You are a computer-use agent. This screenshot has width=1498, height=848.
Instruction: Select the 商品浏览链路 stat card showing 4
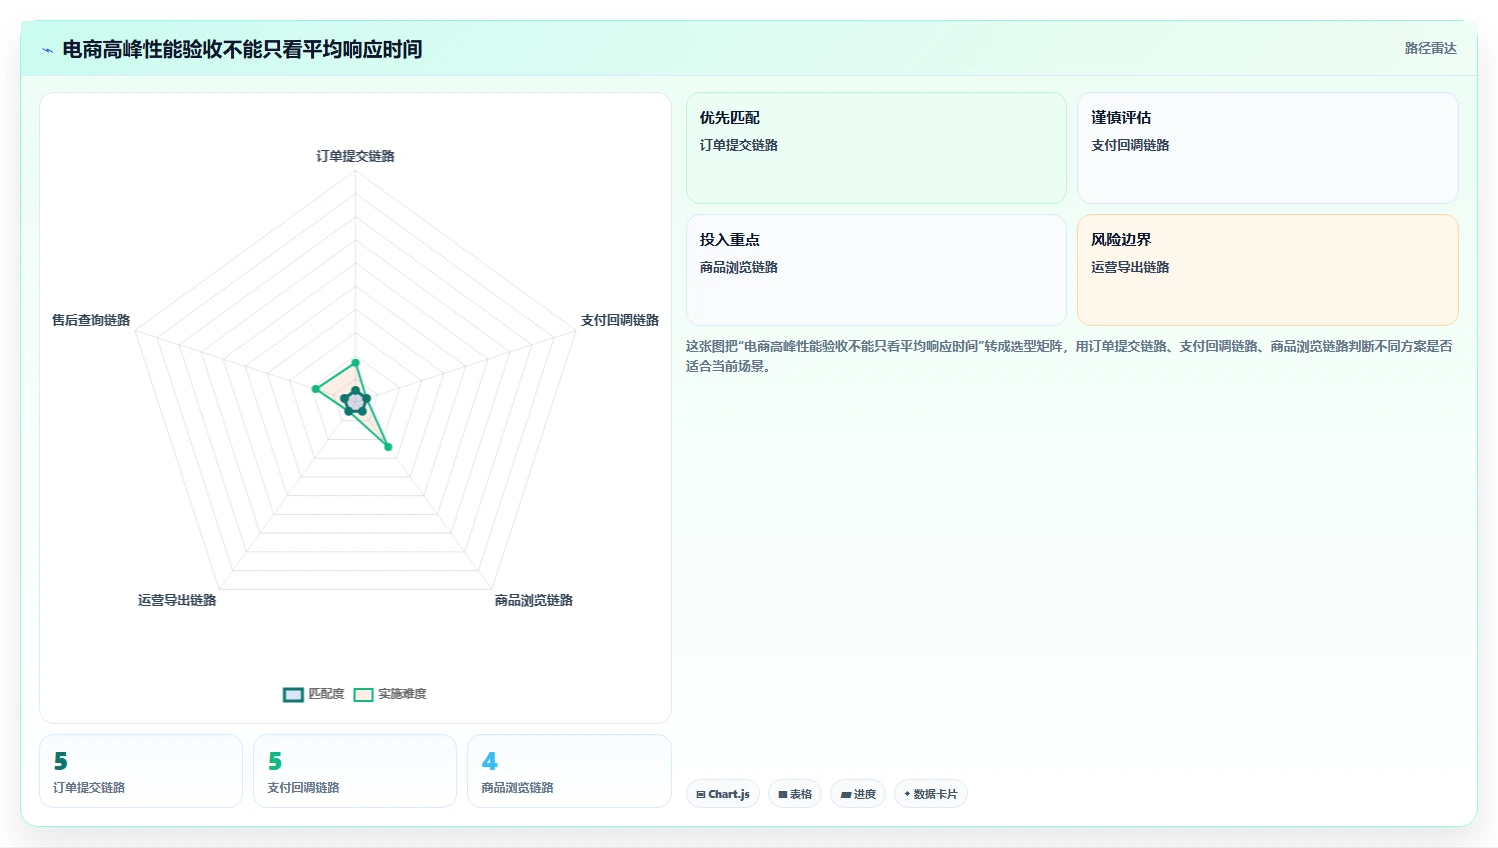(x=569, y=771)
